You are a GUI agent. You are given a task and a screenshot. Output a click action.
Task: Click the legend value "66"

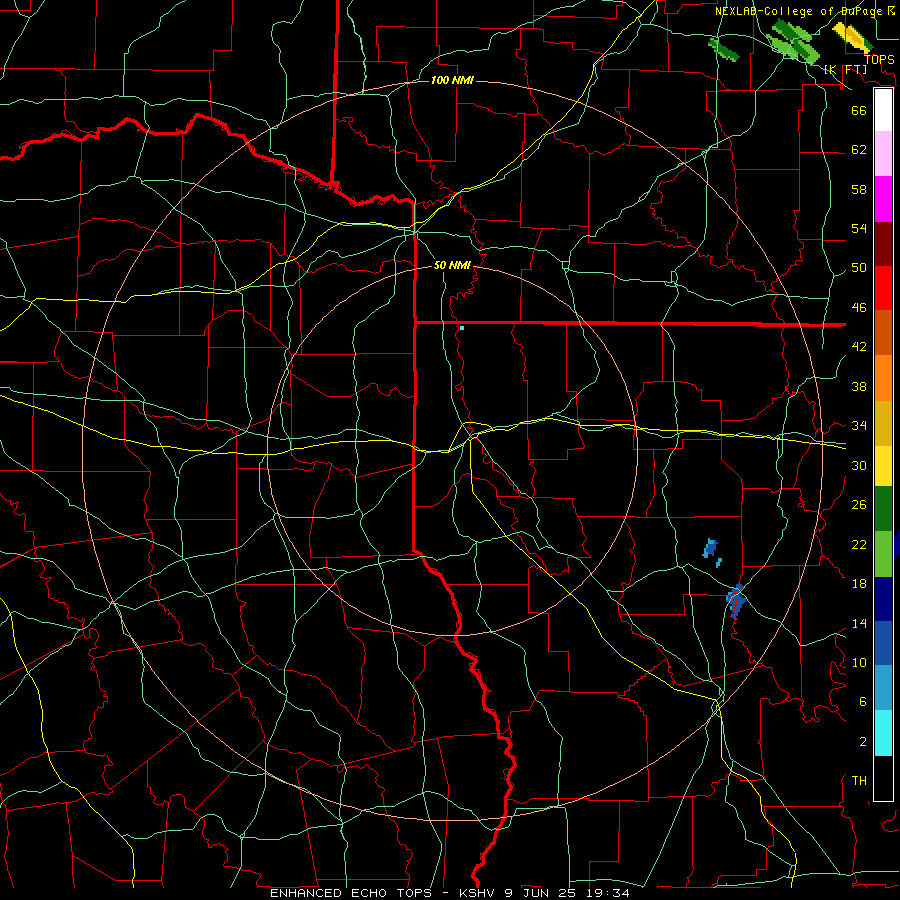[x=859, y=110]
